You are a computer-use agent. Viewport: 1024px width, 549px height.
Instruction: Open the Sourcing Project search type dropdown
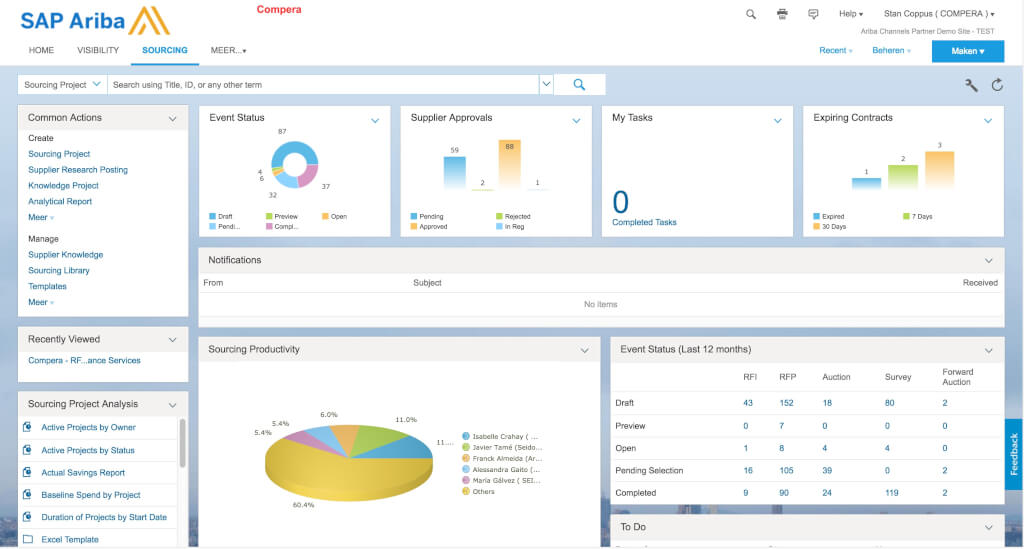[x=62, y=85]
